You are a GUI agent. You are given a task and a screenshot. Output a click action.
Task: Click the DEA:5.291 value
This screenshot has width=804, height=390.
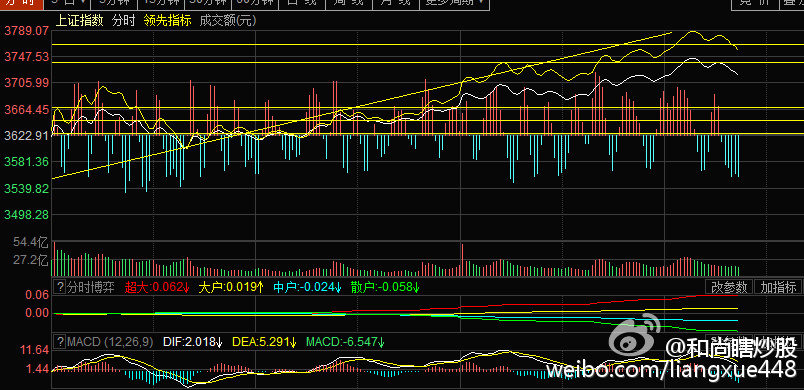pyautogui.click(x=265, y=341)
